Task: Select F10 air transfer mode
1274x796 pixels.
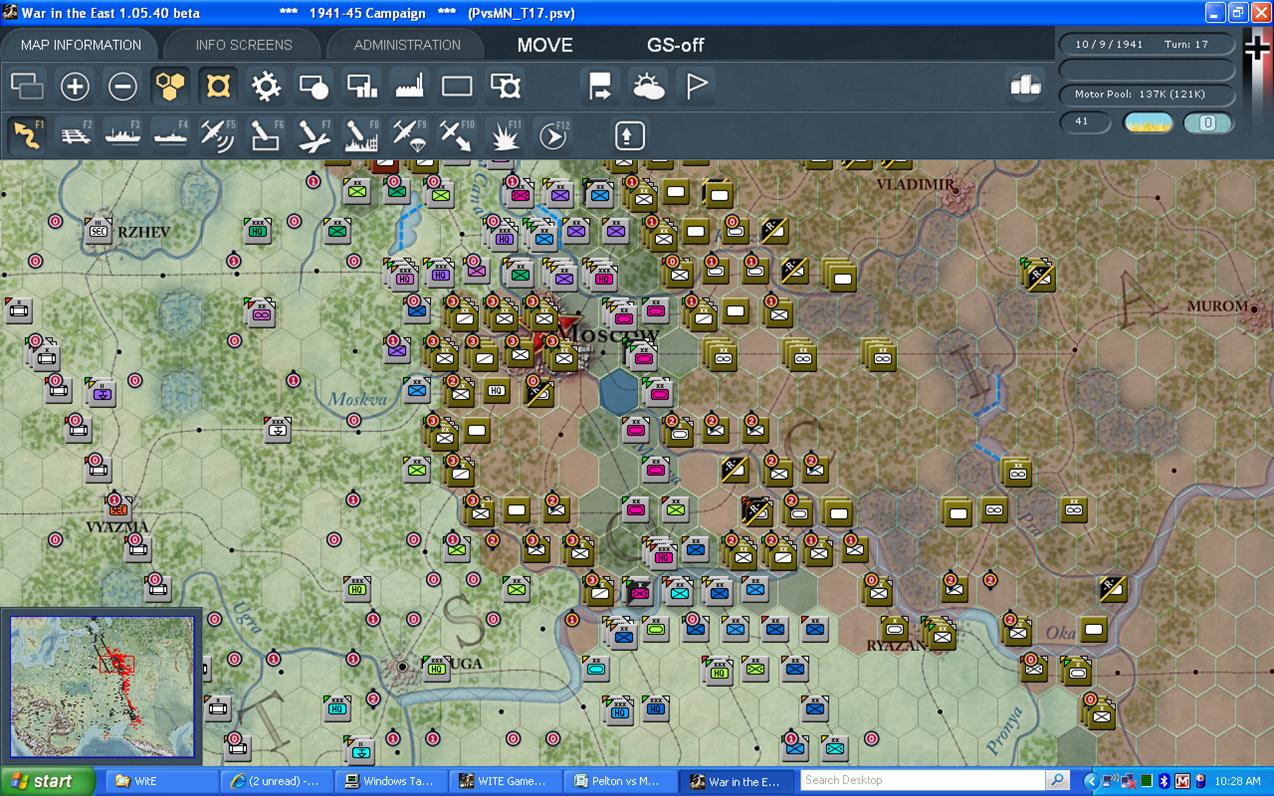Action: (x=457, y=135)
